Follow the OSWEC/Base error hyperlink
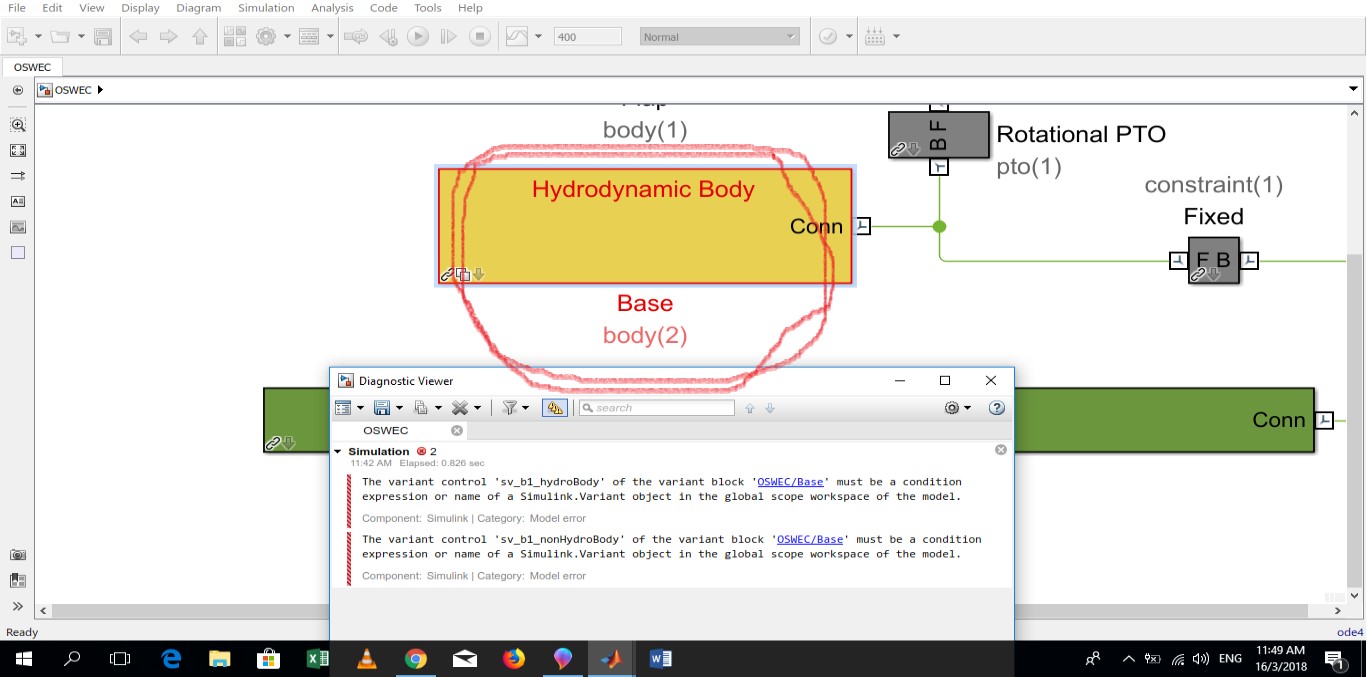 tap(789, 481)
